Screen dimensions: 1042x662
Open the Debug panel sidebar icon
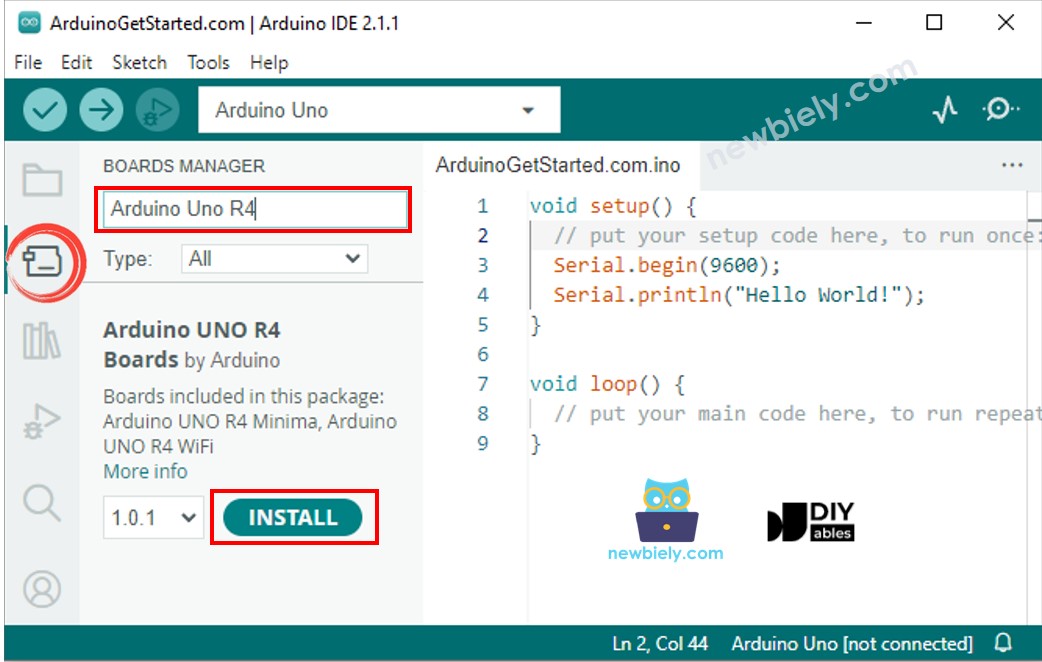[41, 420]
